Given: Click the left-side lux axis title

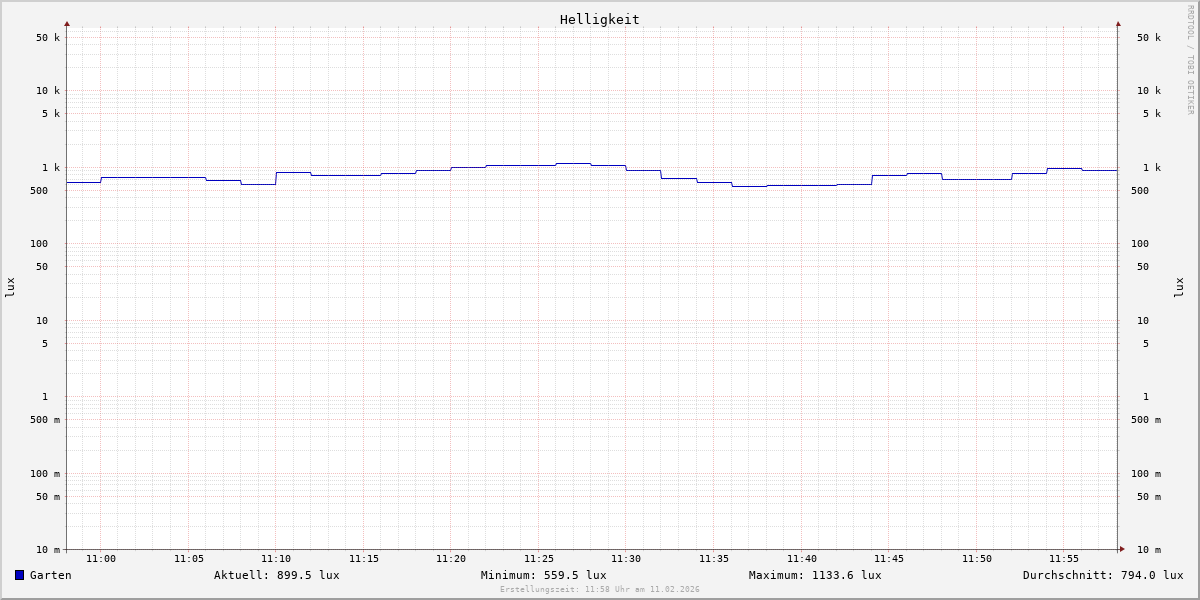Looking at the screenshot, I should [10, 287].
